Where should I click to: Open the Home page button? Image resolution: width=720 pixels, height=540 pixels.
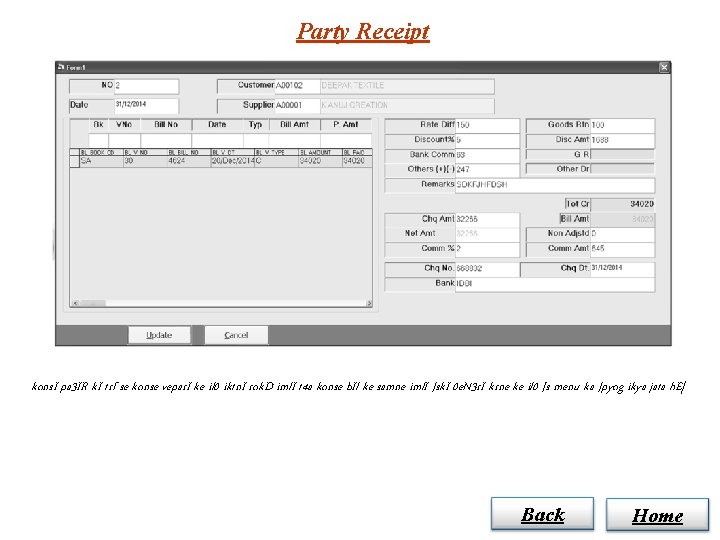point(658,515)
